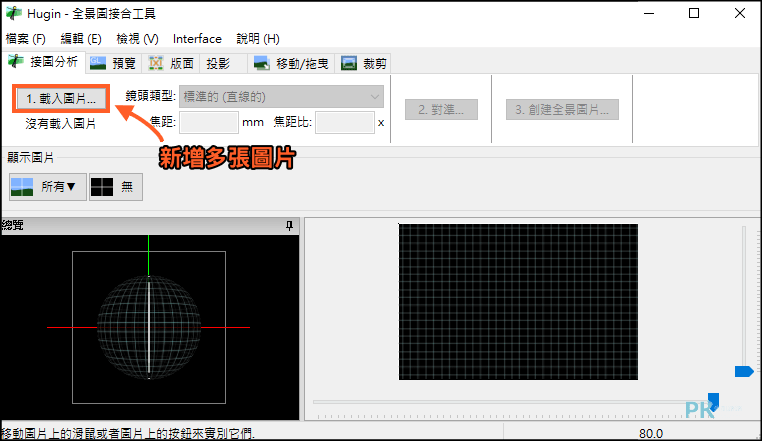
Task: Open the 說明 (H) menu
Action: click(x=258, y=39)
